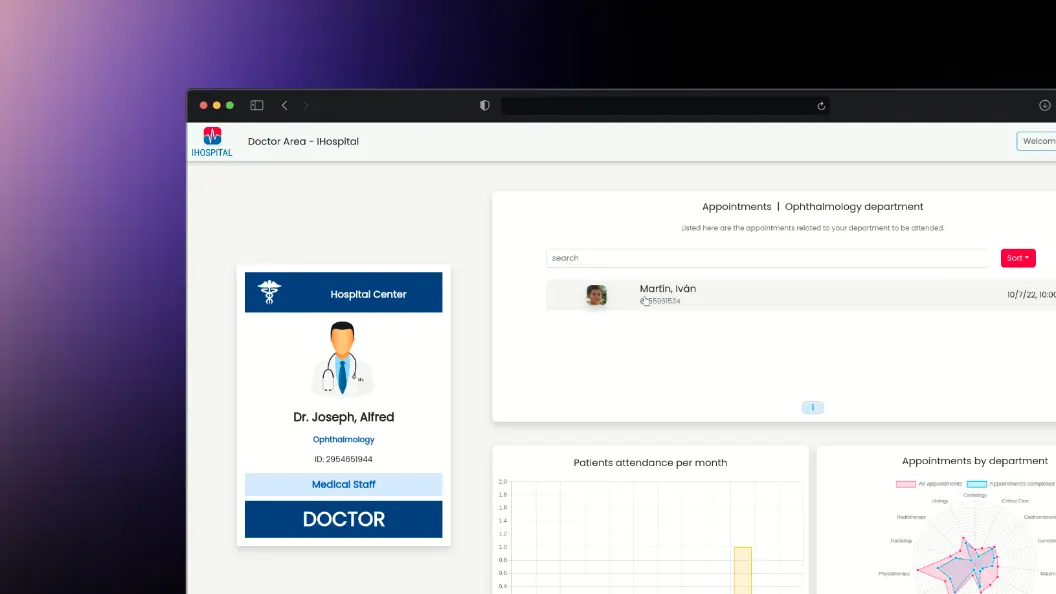Screen dimensions: 1056x594
Task: Click the doctor avatar illustration on the ID card
Action: pos(343,357)
